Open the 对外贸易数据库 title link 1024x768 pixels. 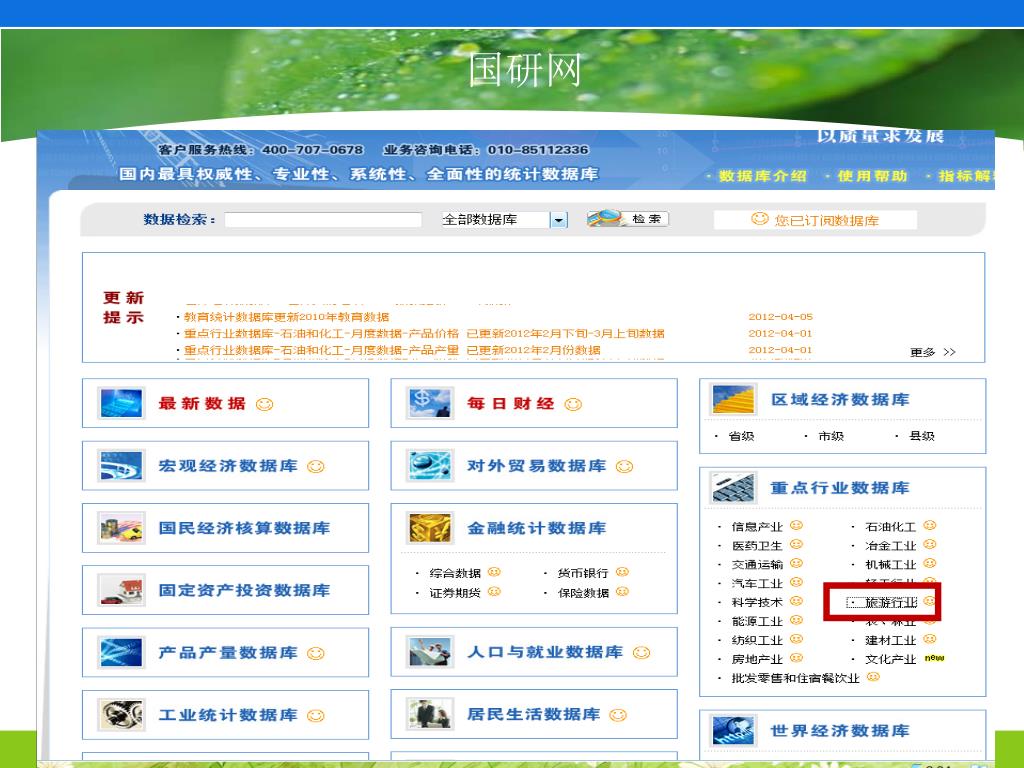(537, 466)
